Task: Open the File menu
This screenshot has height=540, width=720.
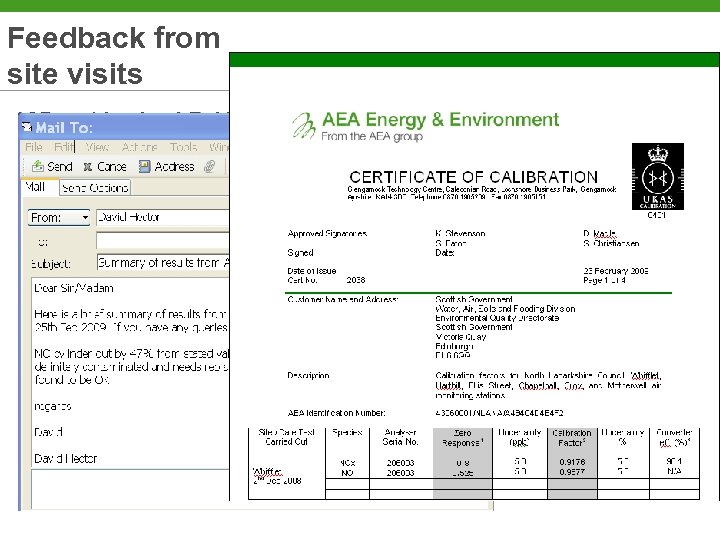Action: pos(34,147)
